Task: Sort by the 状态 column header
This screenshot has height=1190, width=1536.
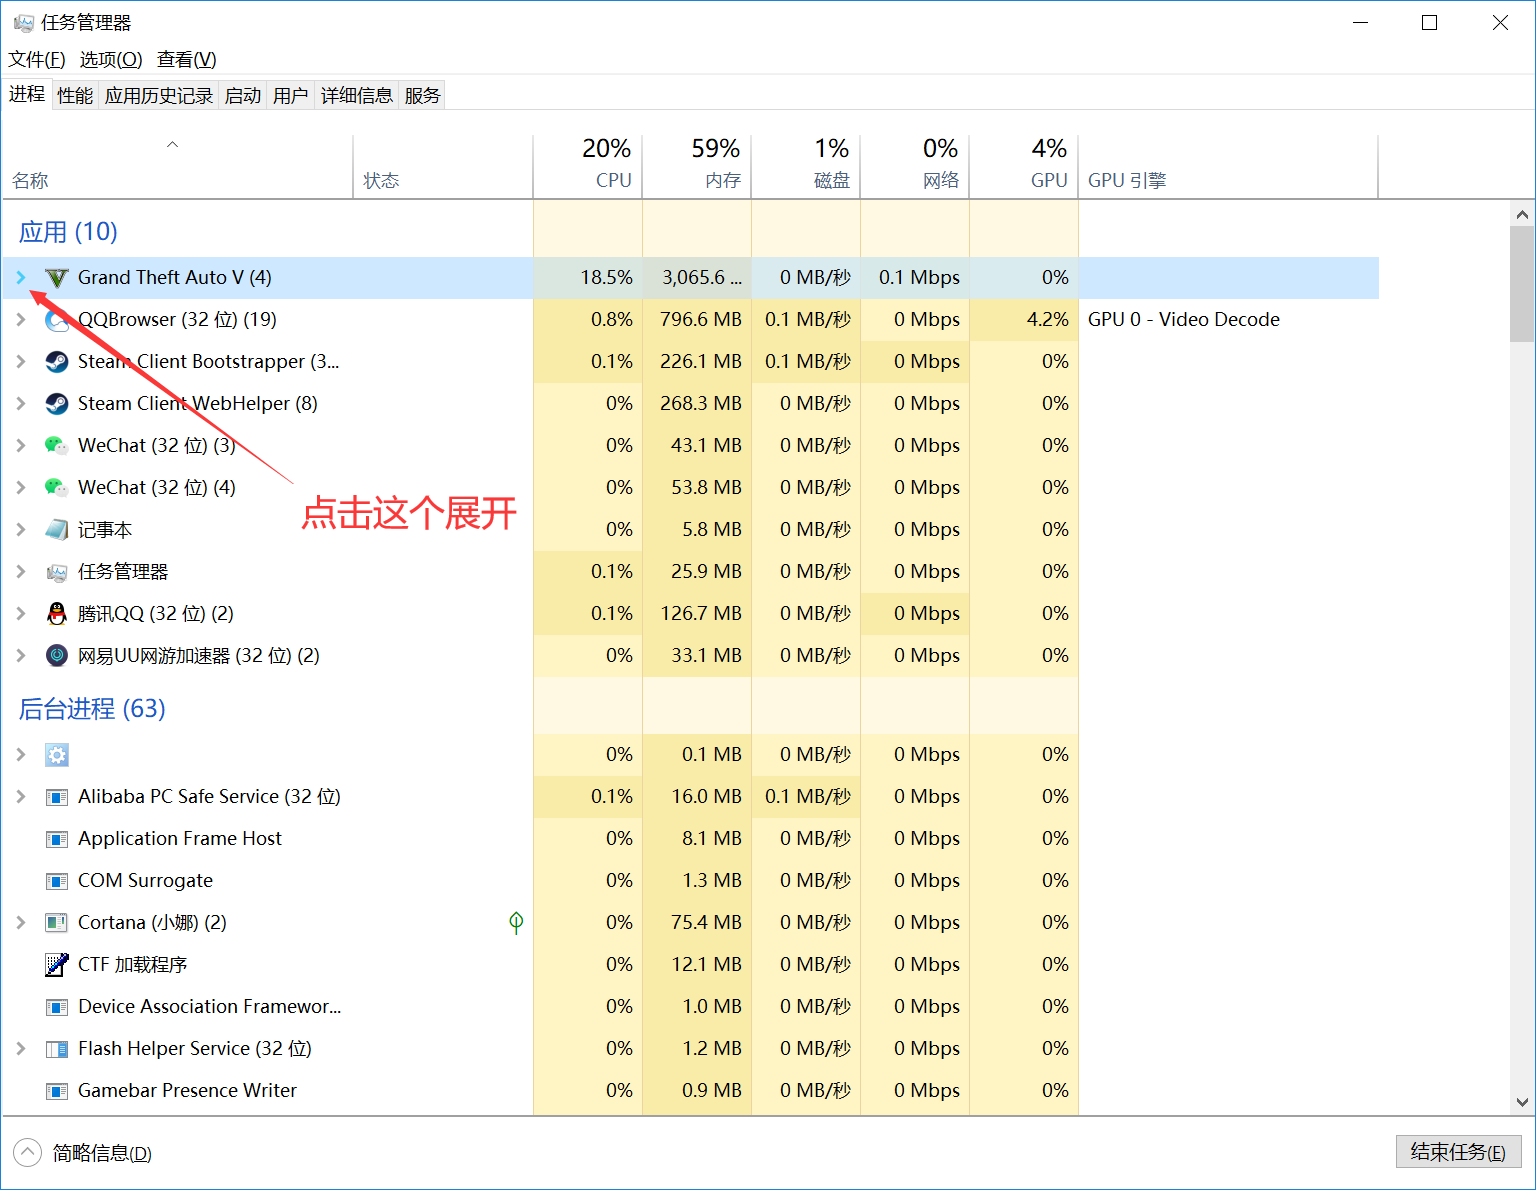Action: pos(443,166)
